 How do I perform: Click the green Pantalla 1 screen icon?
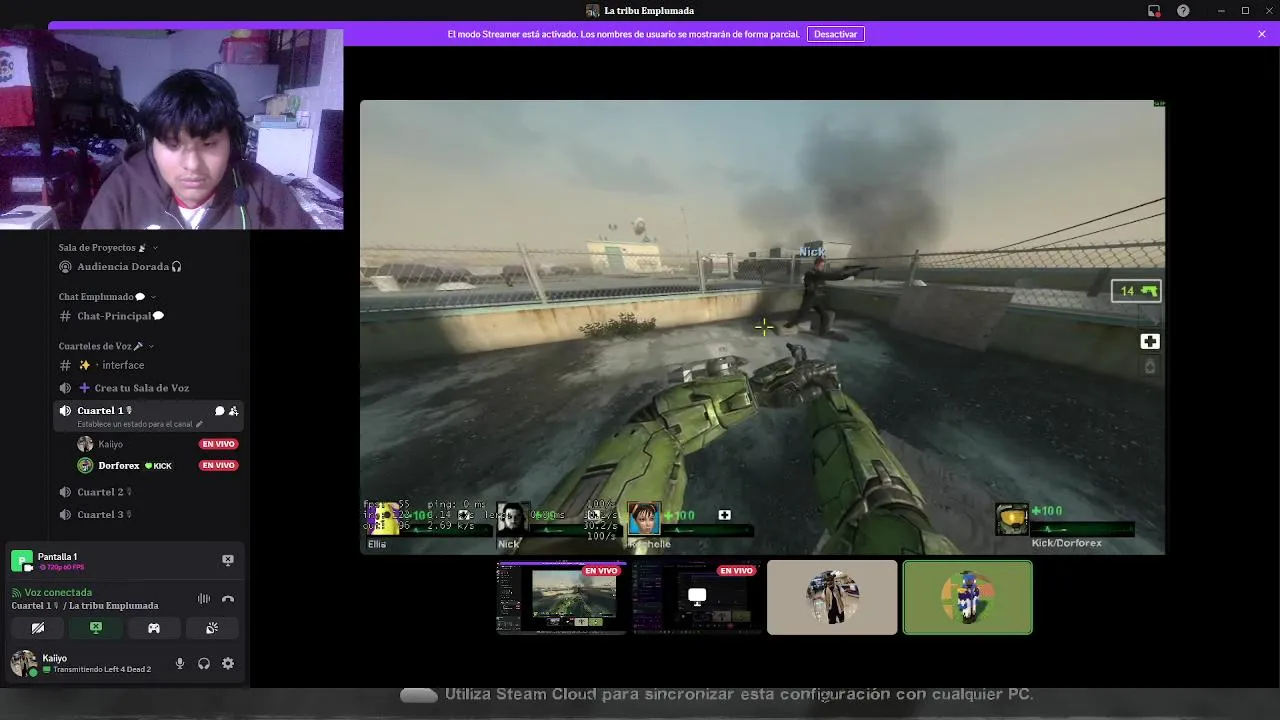tap(22, 561)
